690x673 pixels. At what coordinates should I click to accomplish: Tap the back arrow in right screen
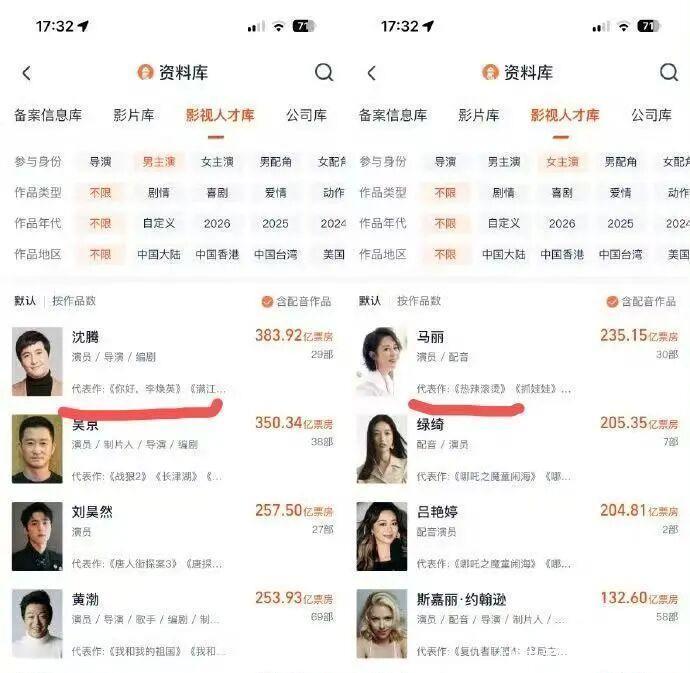tap(372, 73)
